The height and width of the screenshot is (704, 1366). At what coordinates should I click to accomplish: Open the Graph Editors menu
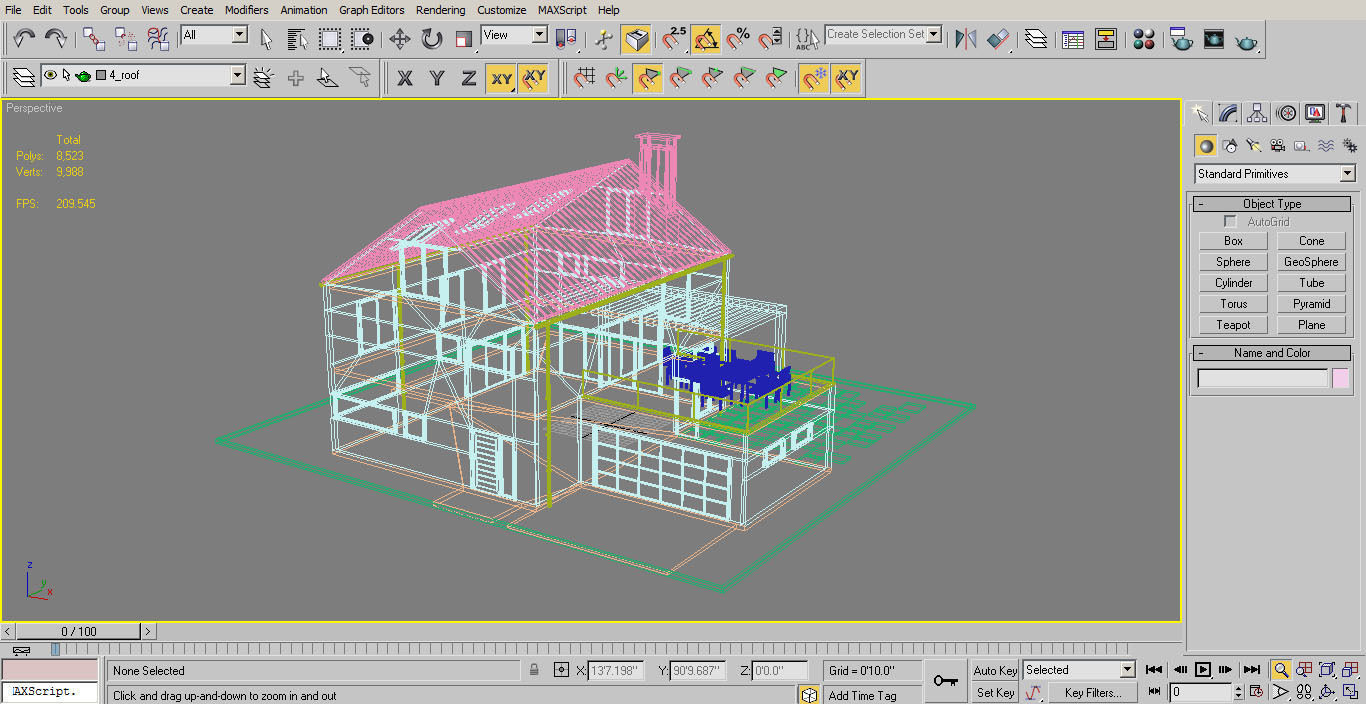(371, 10)
